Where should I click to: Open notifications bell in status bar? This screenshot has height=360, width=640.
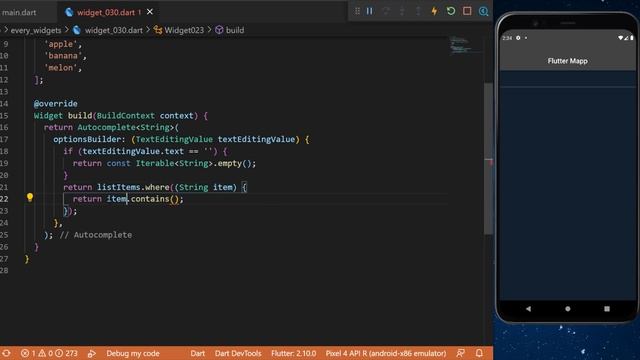479,353
